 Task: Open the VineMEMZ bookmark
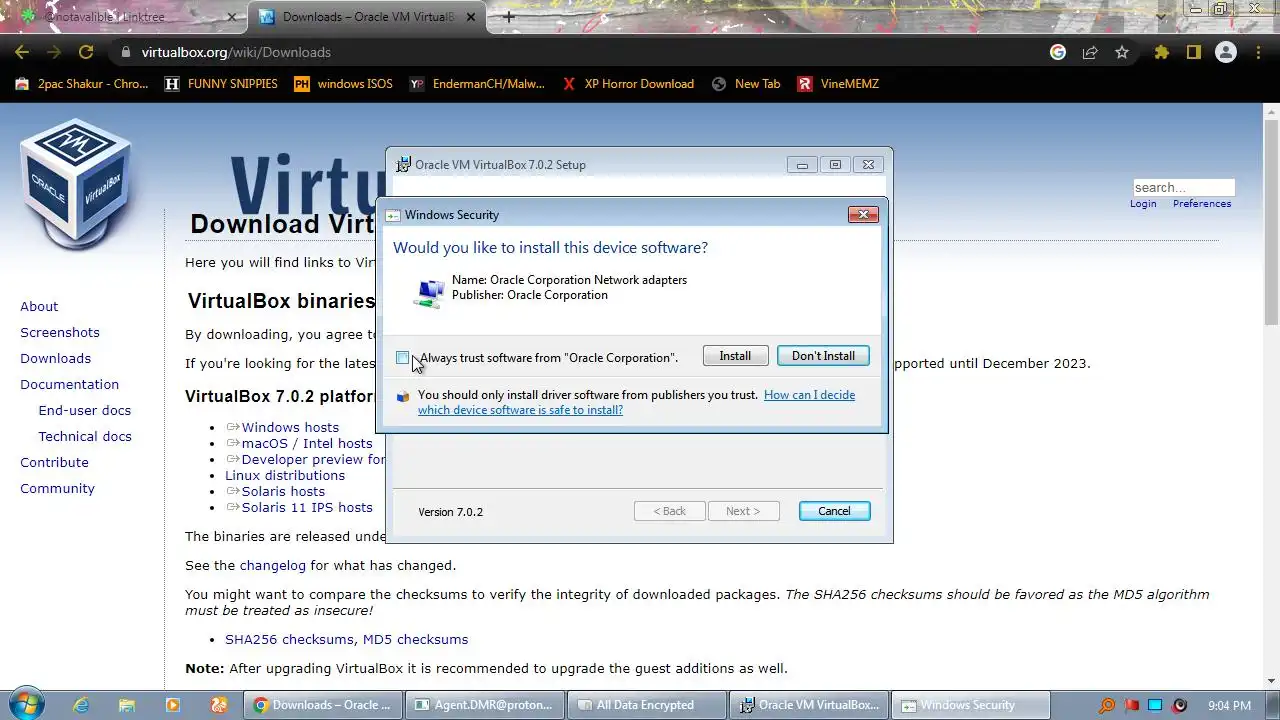[x=838, y=84]
